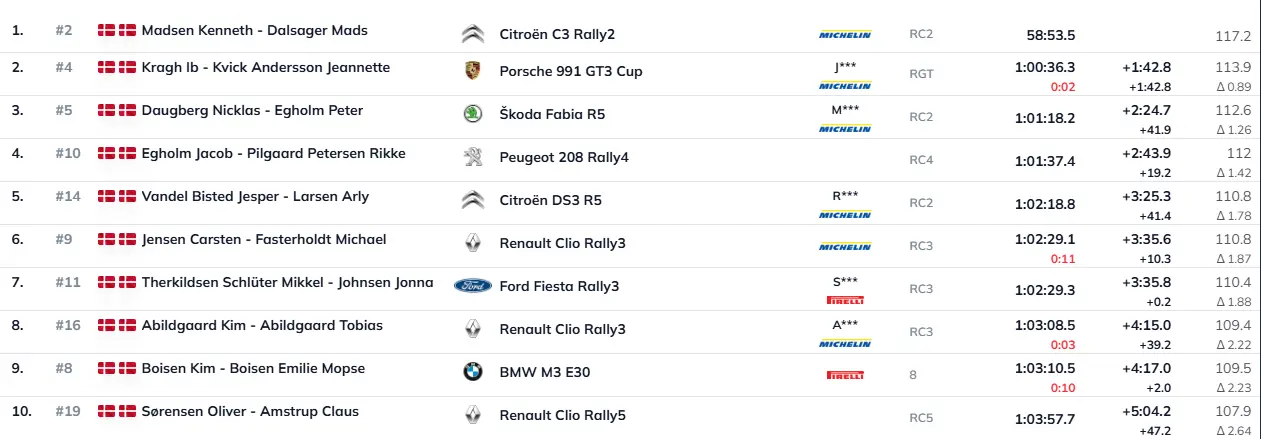Click the red 0:11 penalty for Jensen Carsten
The width and height of the screenshot is (1261, 439).
pyautogui.click(x=1066, y=258)
